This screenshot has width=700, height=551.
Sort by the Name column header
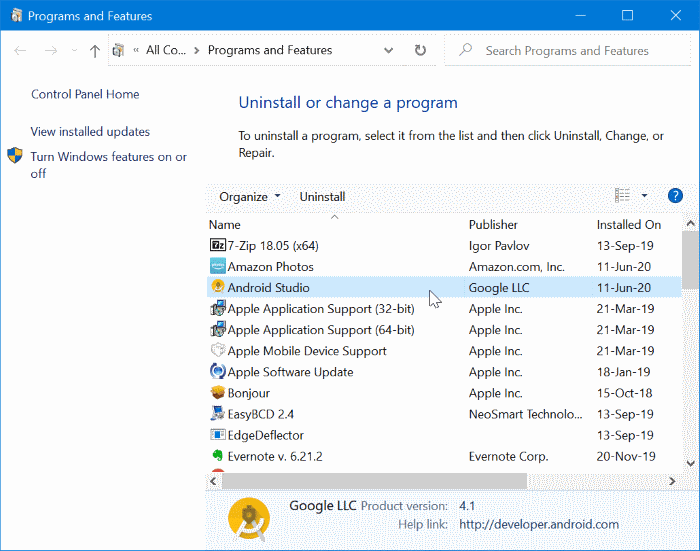pyautogui.click(x=225, y=225)
